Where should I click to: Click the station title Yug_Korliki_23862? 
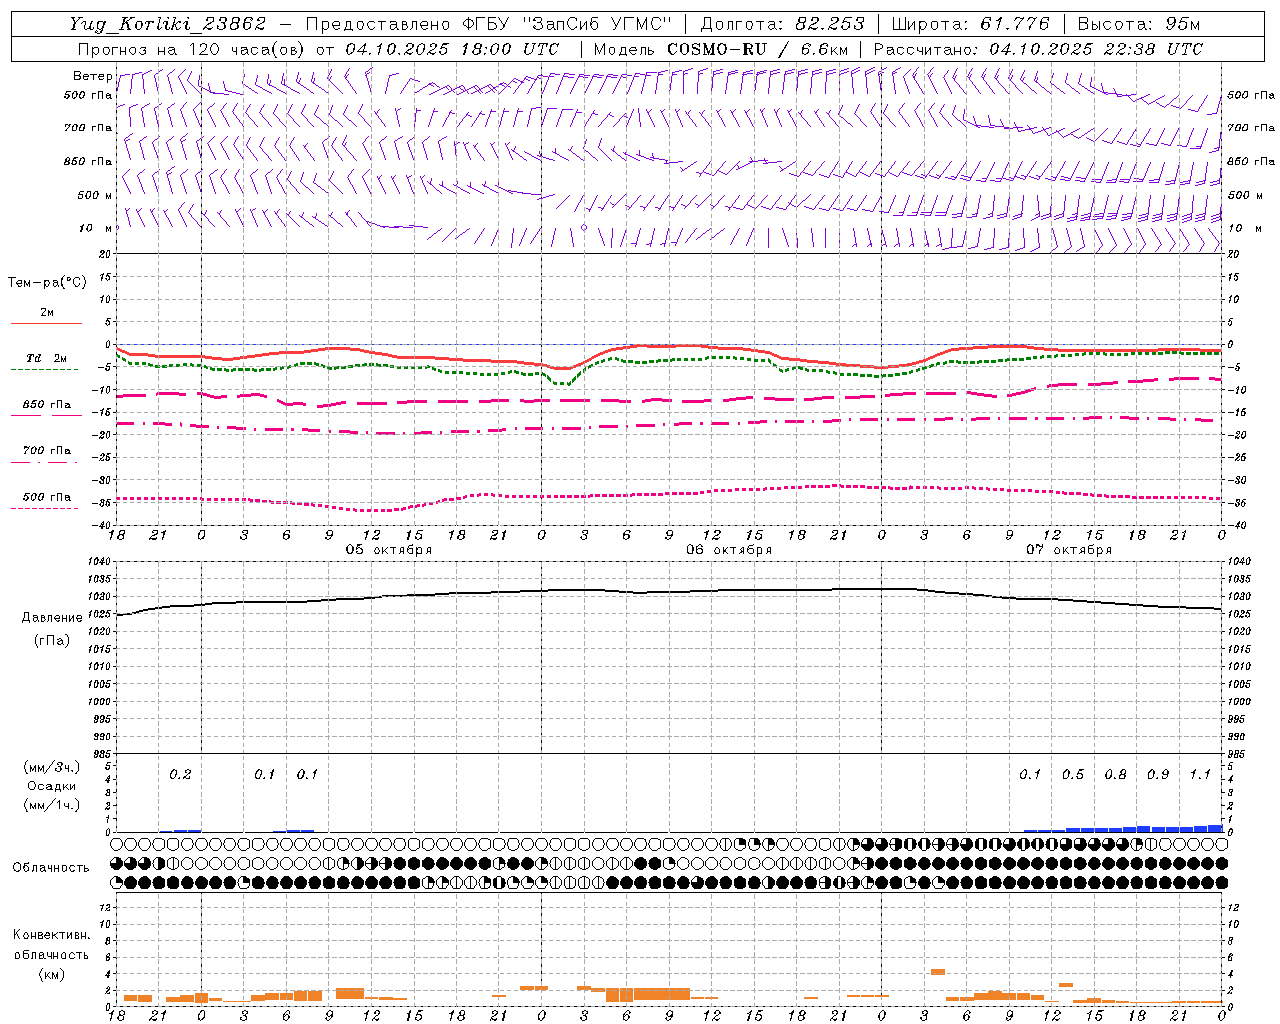168,24
